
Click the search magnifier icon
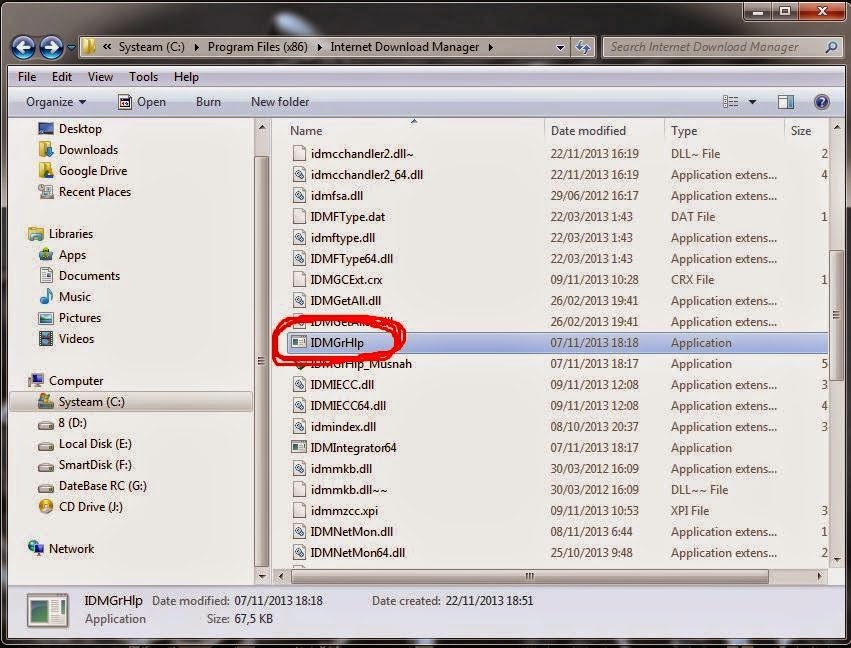click(x=831, y=47)
